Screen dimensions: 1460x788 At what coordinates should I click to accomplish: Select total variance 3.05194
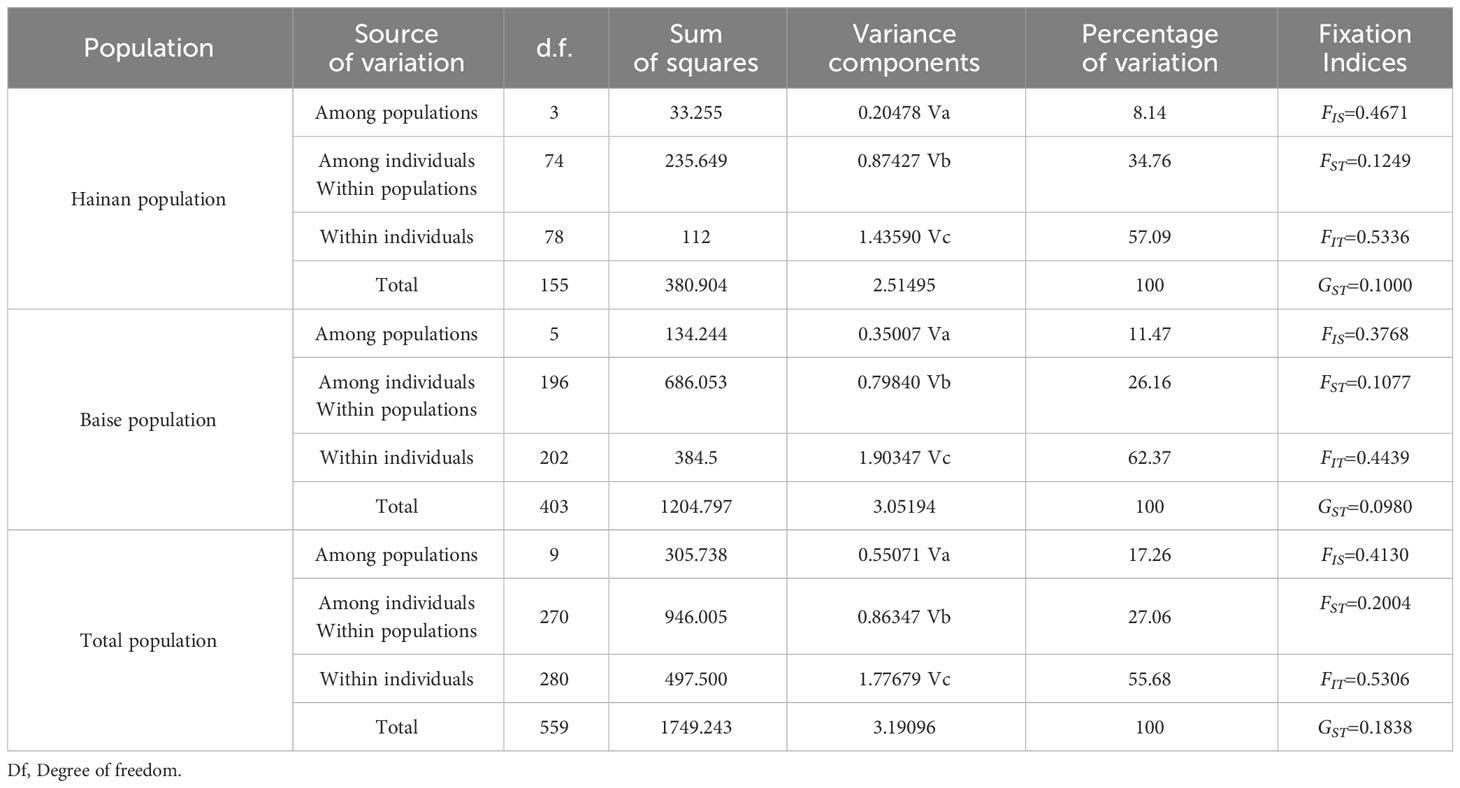pos(905,506)
